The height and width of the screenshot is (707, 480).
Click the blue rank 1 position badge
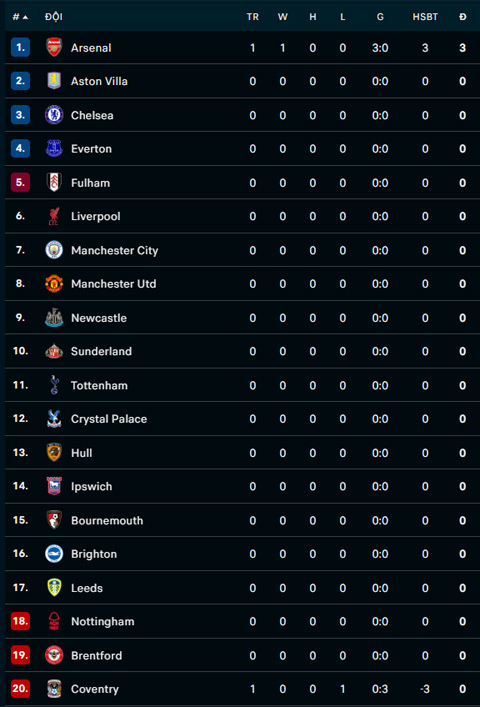pyautogui.click(x=20, y=47)
